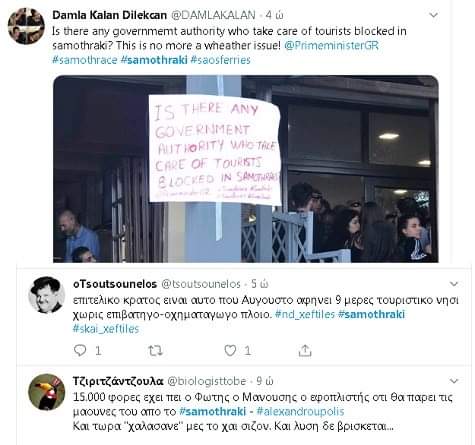Open #saosferries hashtag
475x445 pixels.
(220, 60)
